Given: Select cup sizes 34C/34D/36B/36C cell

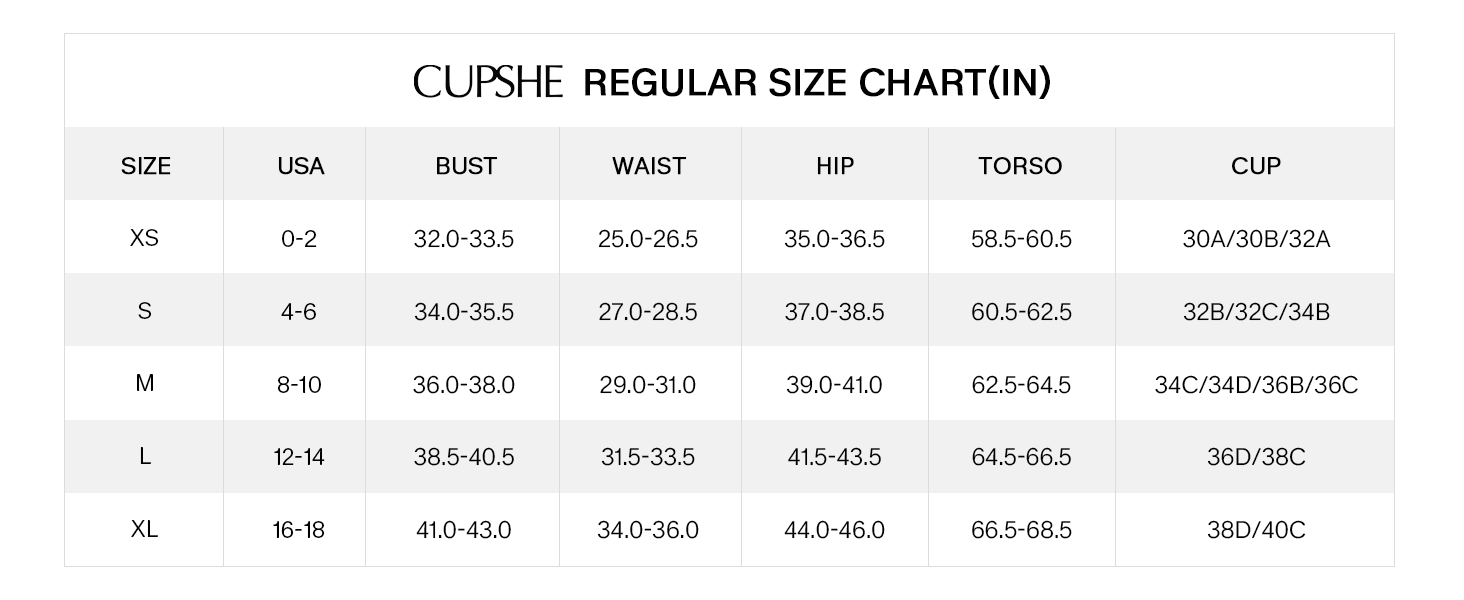Looking at the screenshot, I should (x=1256, y=385).
